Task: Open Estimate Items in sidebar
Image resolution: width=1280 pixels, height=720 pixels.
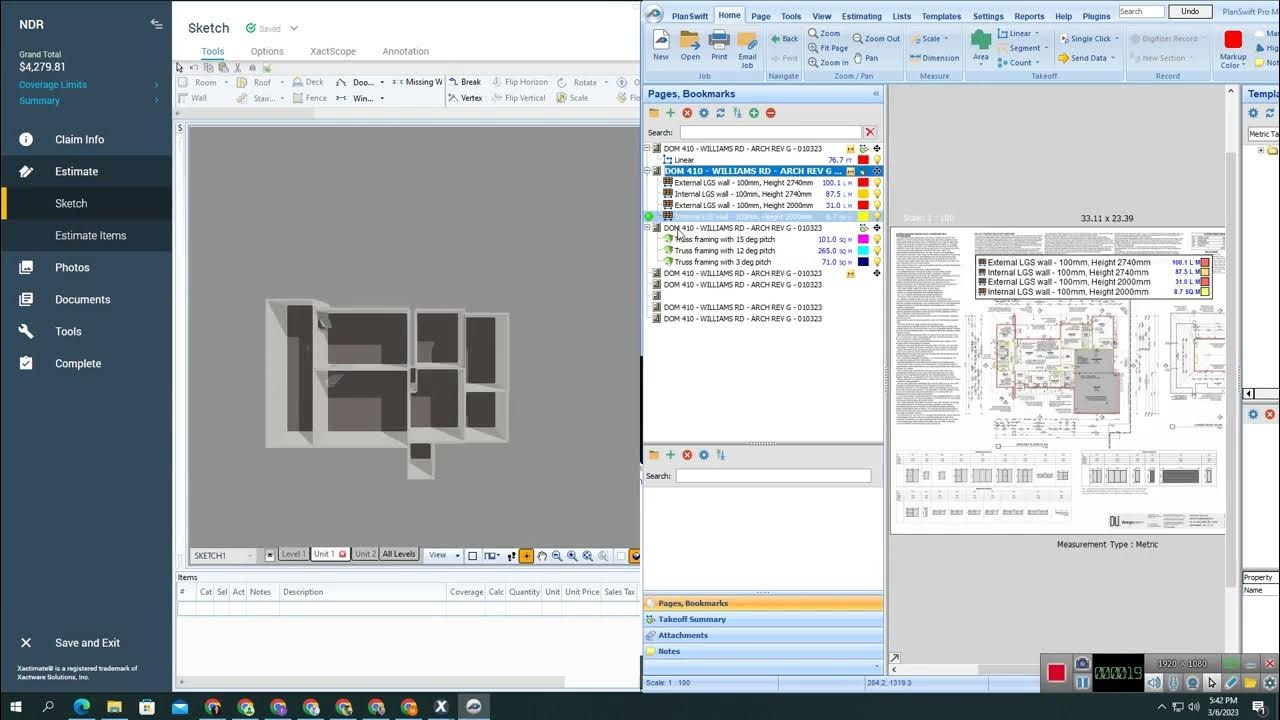Action: click(90, 236)
